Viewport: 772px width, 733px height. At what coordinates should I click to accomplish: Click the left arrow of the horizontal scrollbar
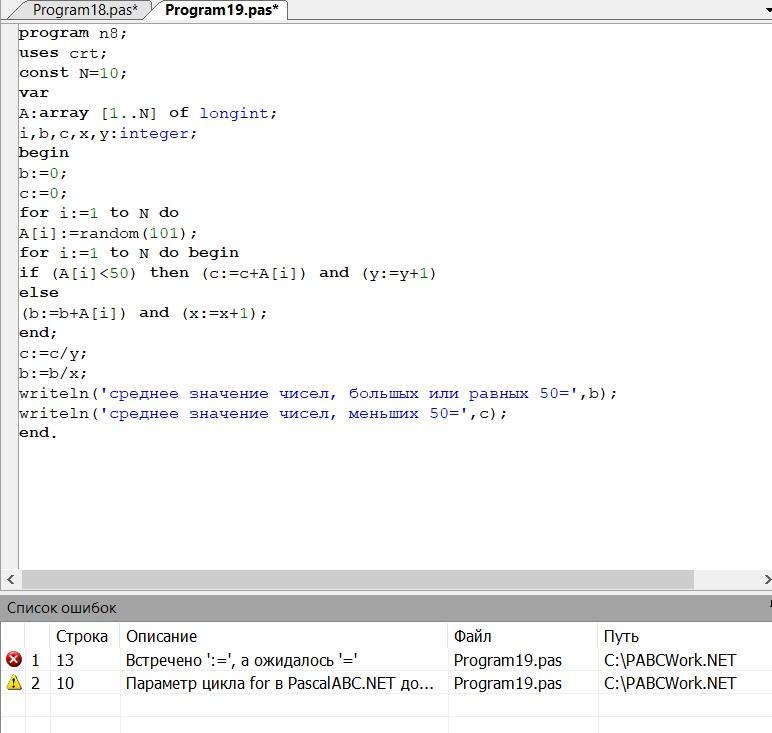[10, 579]
